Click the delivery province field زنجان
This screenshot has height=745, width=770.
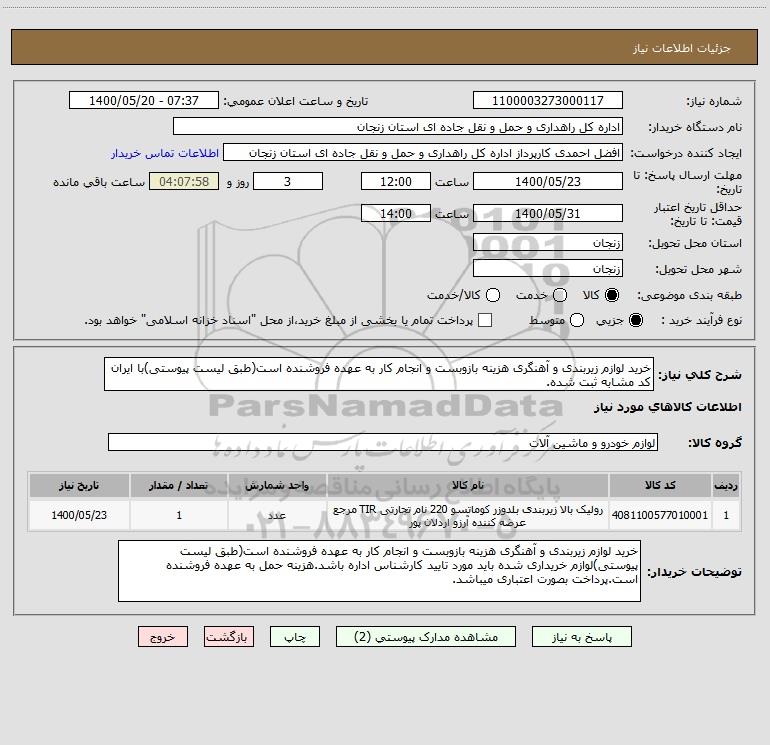coord(548,243)
